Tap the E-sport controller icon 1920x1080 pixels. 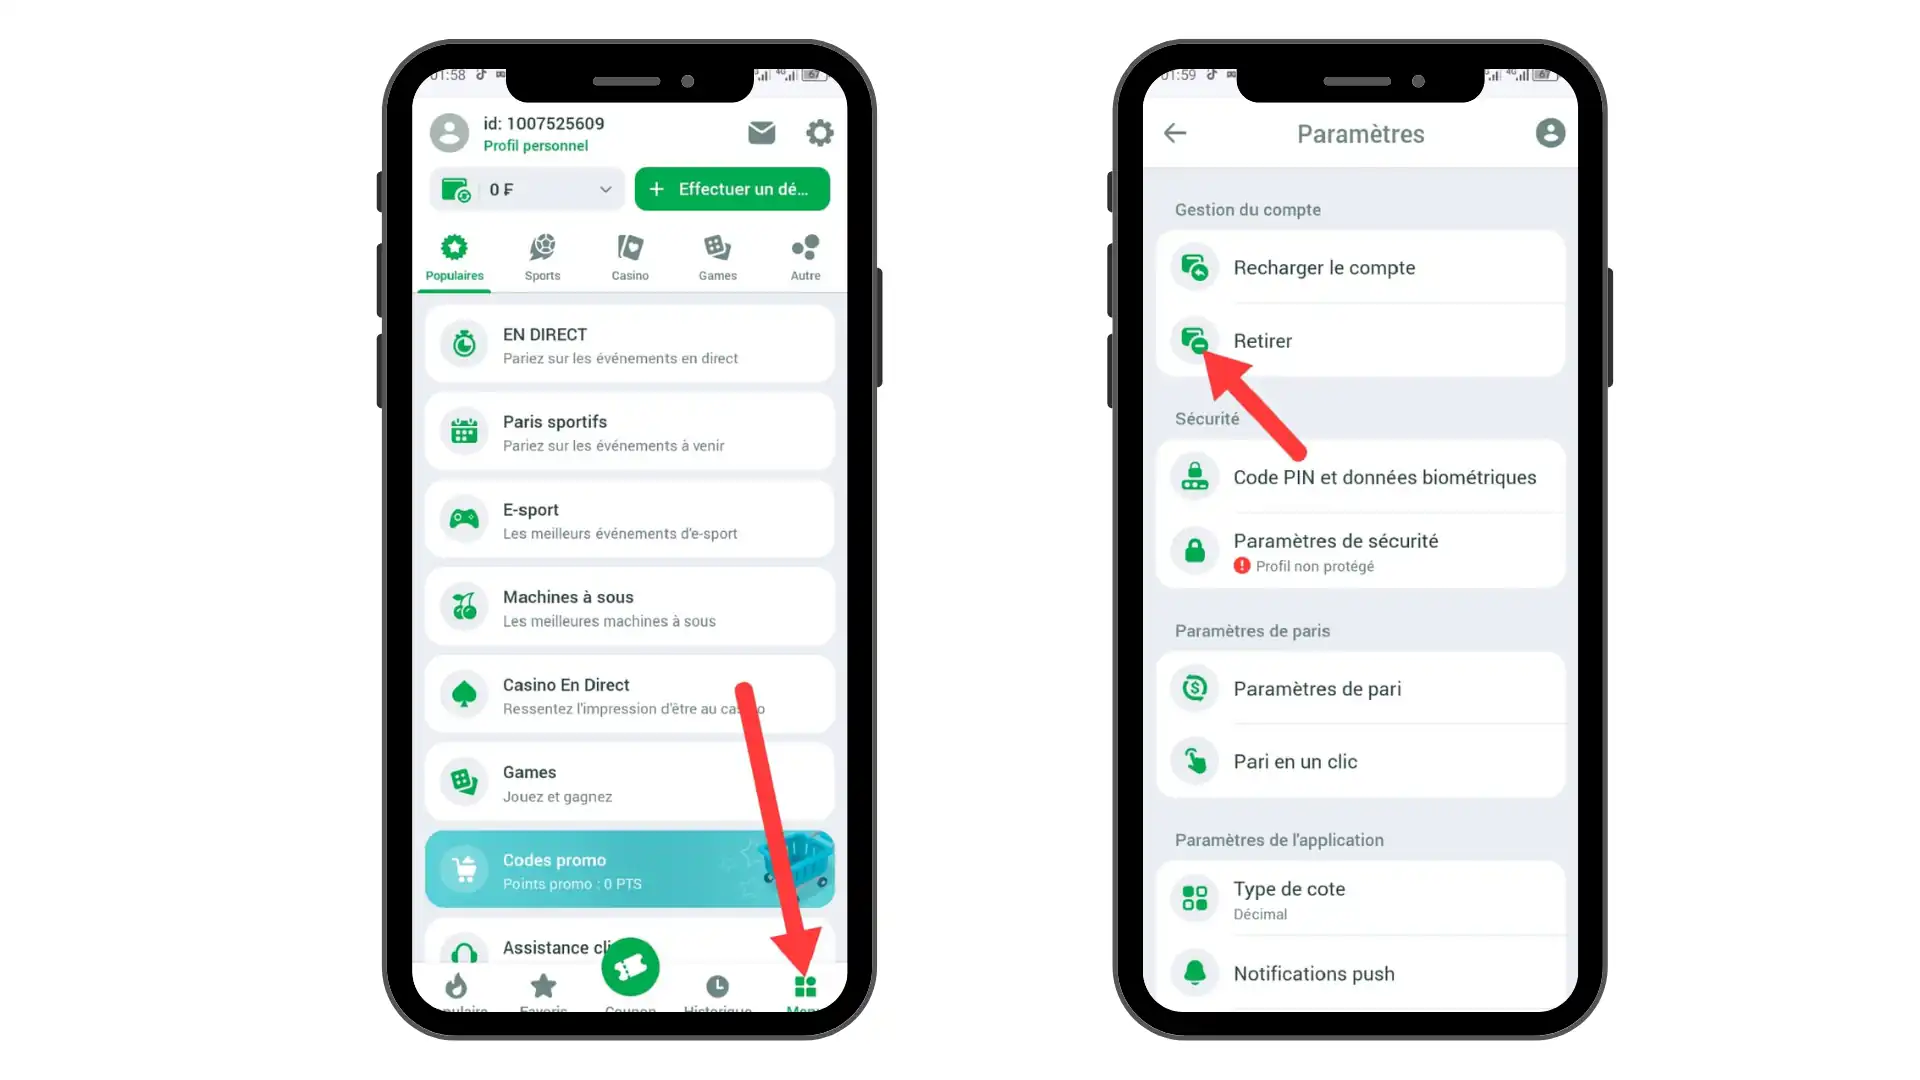pos(463,518)
